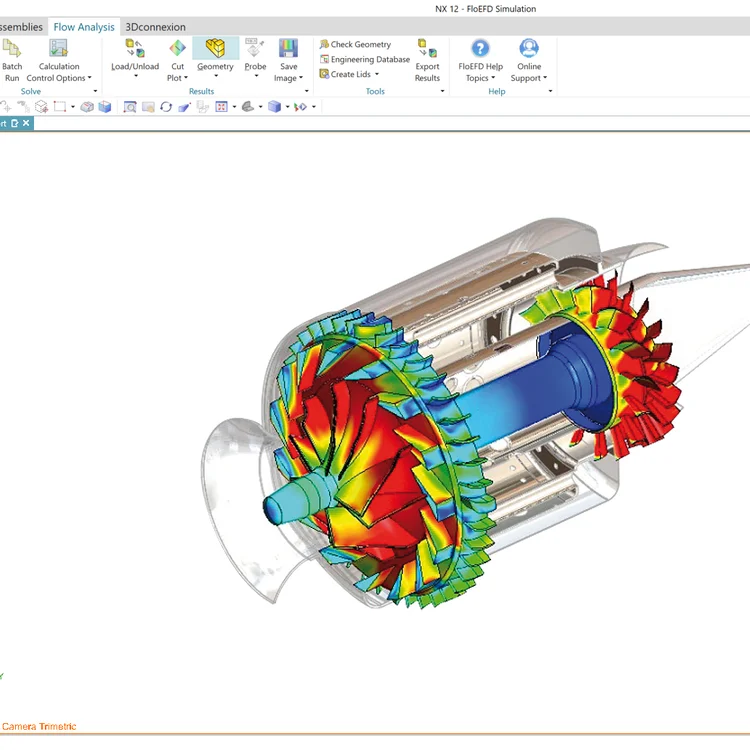Open the Probe dropdown arrow

(256, 76)
